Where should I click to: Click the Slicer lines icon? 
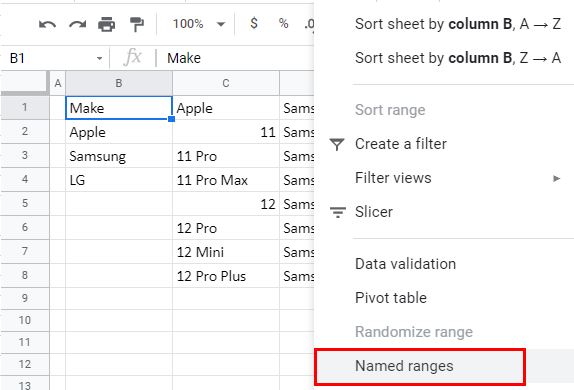338,212
